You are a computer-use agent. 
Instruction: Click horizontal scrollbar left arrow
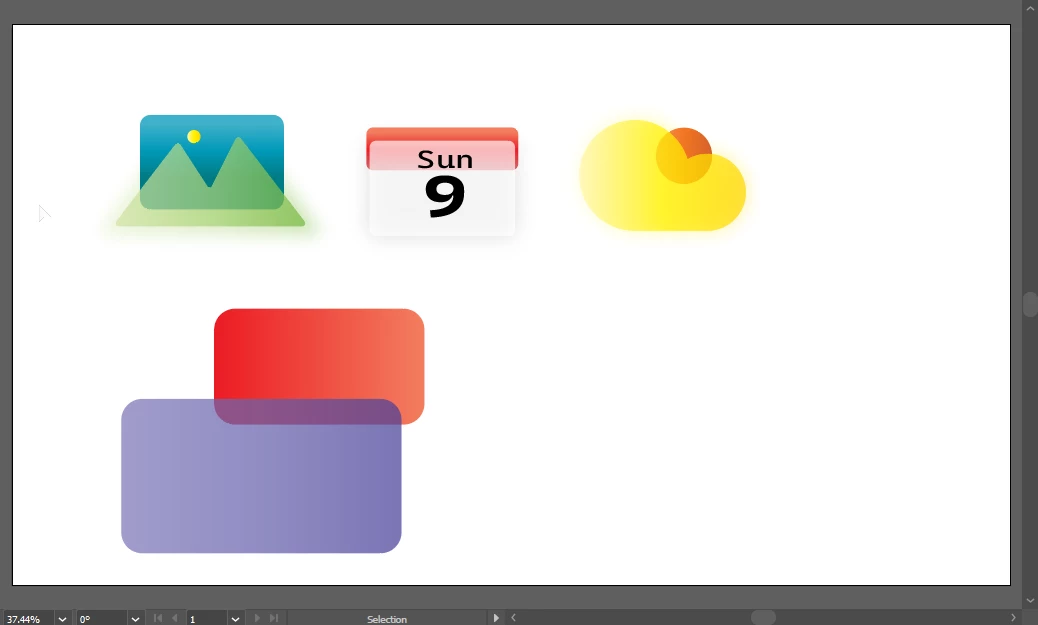coord(513,618)
